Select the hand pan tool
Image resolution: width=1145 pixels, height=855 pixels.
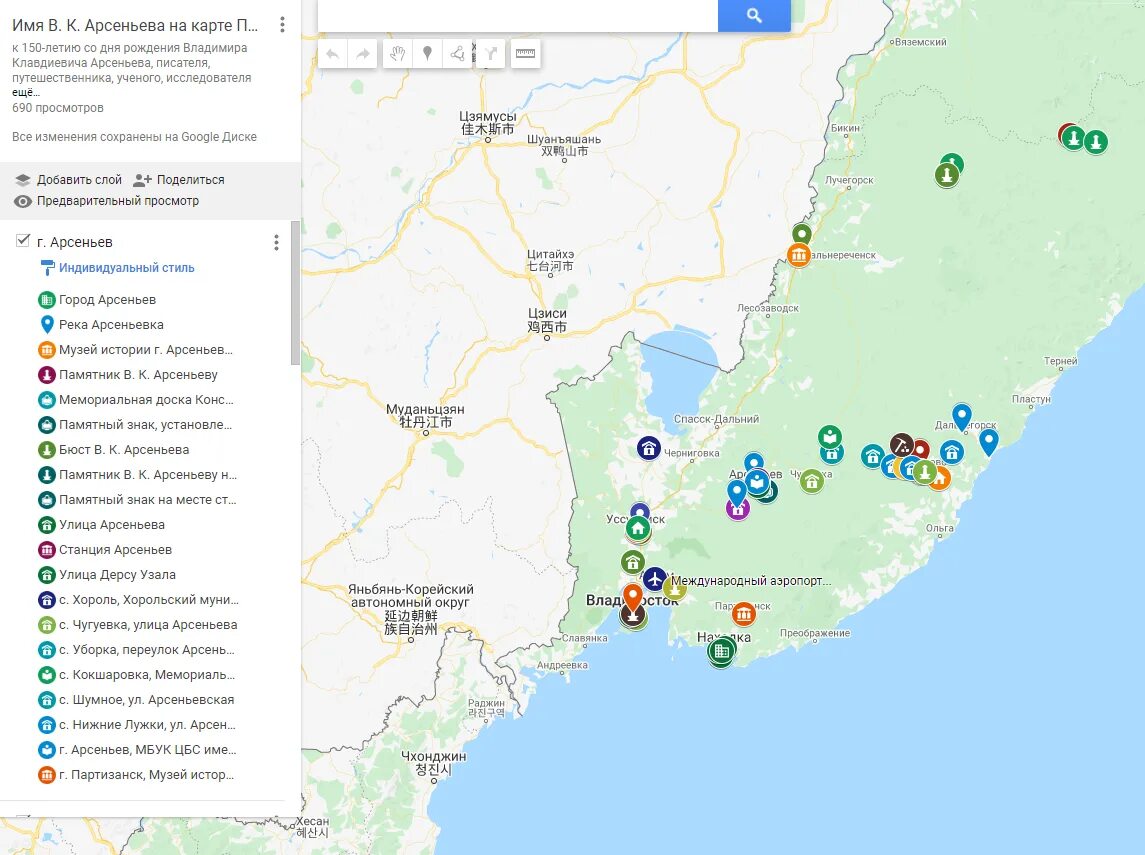[x=397, y=54]
